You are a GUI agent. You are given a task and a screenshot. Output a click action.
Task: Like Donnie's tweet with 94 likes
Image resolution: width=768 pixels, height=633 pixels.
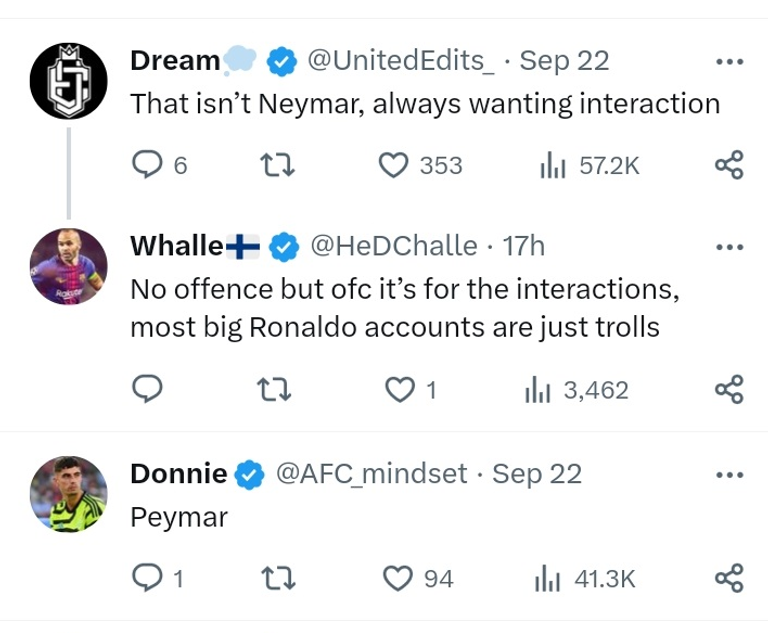(400, 577)
